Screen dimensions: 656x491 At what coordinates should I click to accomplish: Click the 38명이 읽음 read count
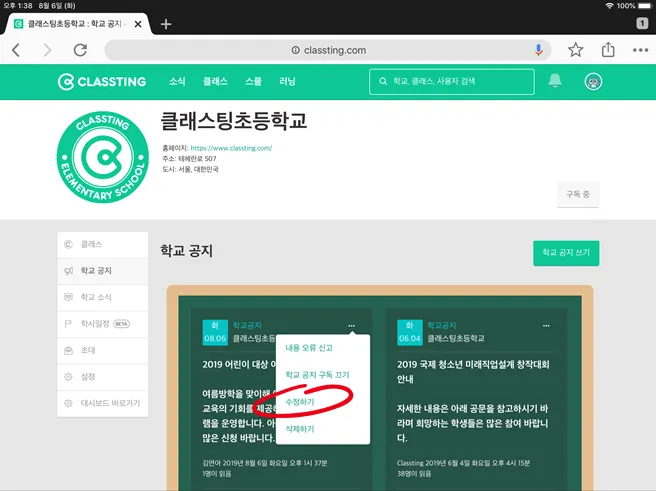point(414,473)
